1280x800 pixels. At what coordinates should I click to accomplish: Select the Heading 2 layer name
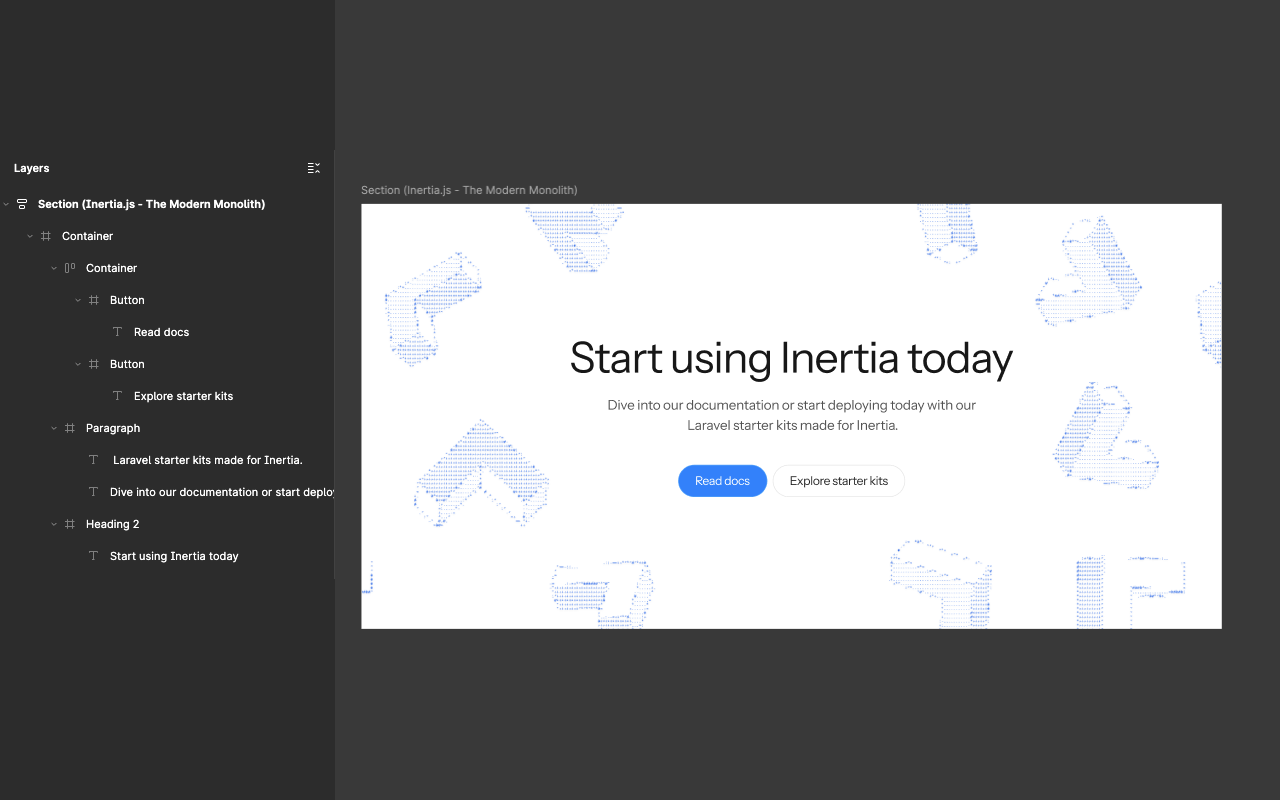tap(112, 524)
